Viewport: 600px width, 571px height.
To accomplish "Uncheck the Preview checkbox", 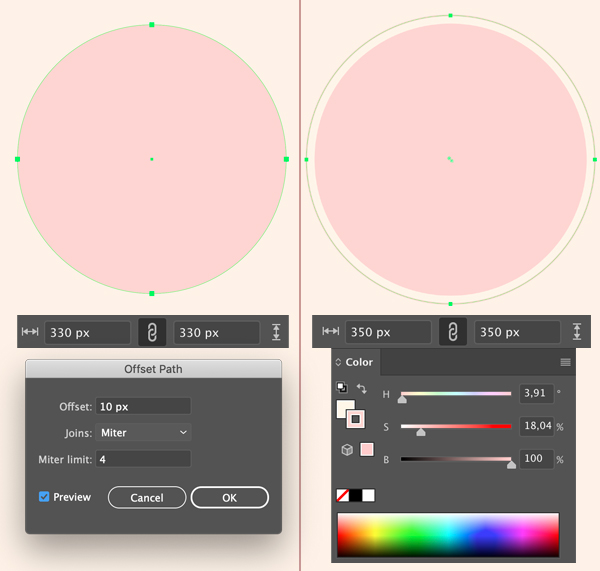I will click(44, 497).
